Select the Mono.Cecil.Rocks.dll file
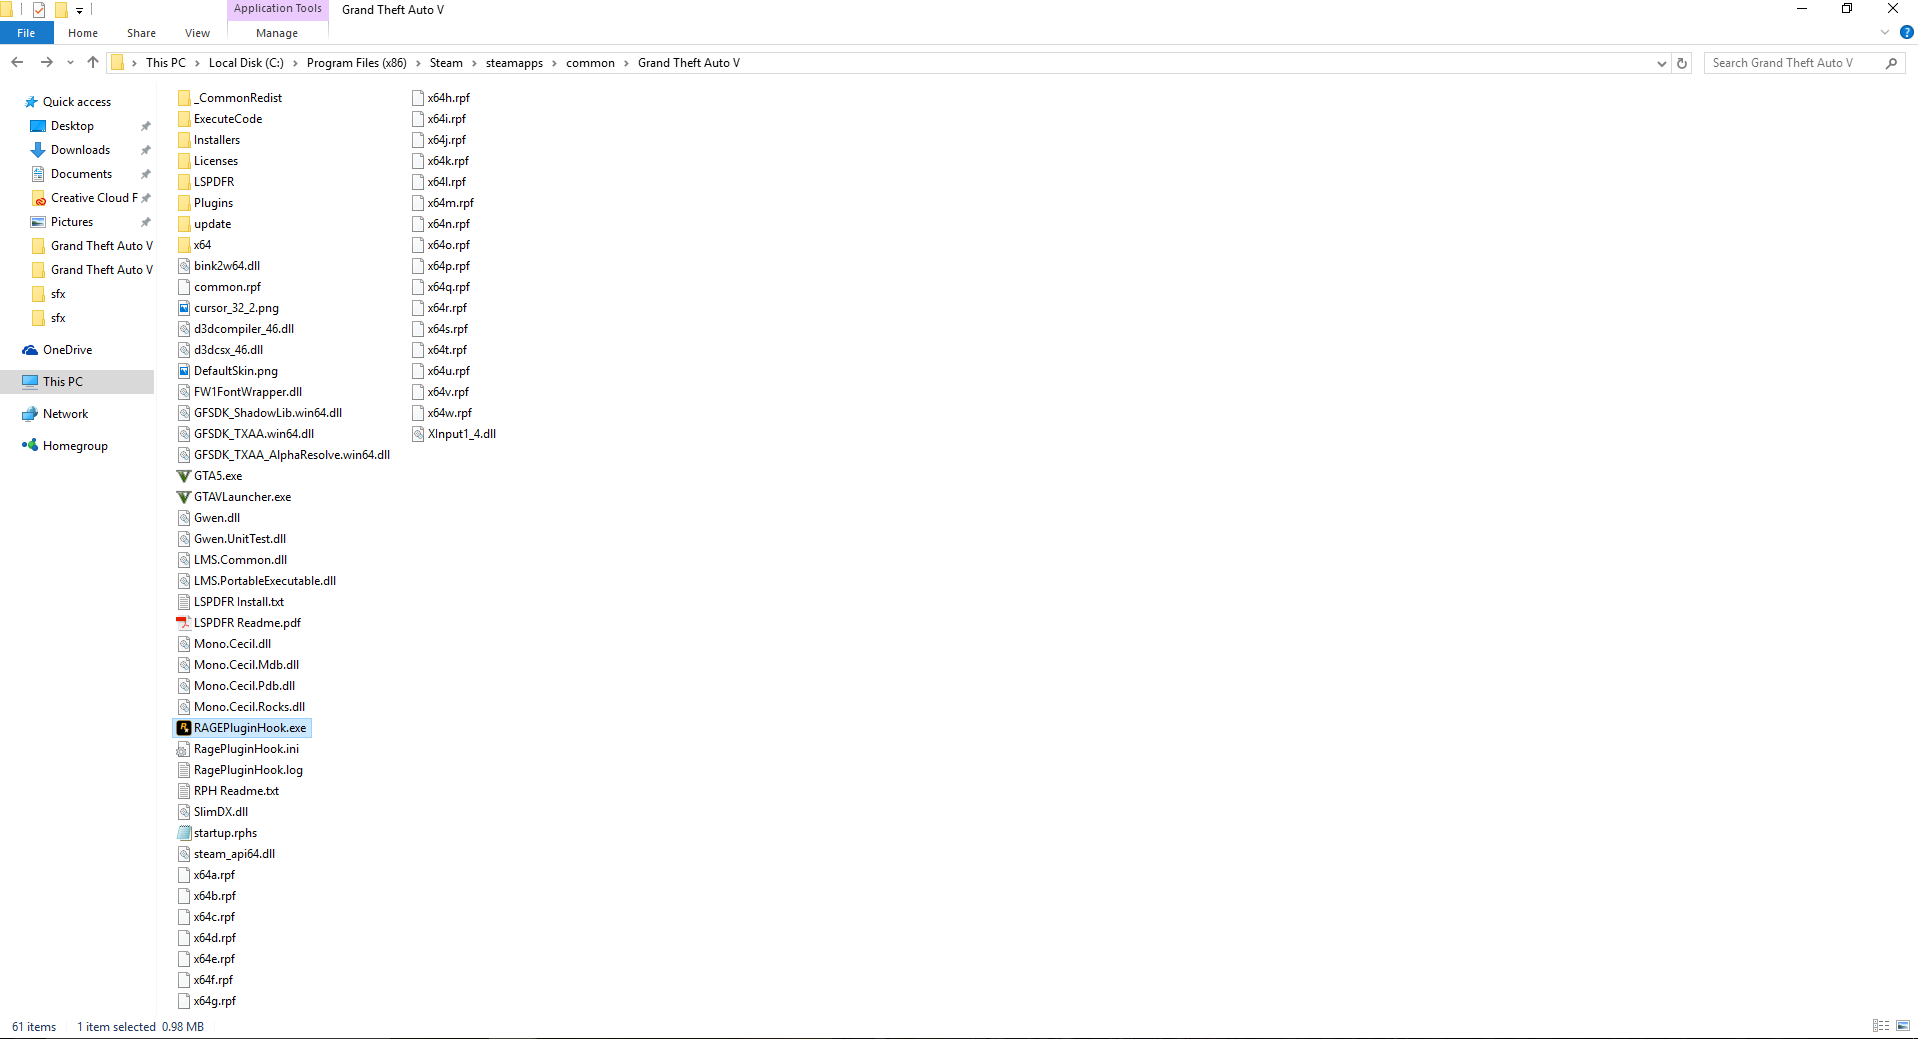This screenshot has width=1918, height=1039. click(241, 707)
